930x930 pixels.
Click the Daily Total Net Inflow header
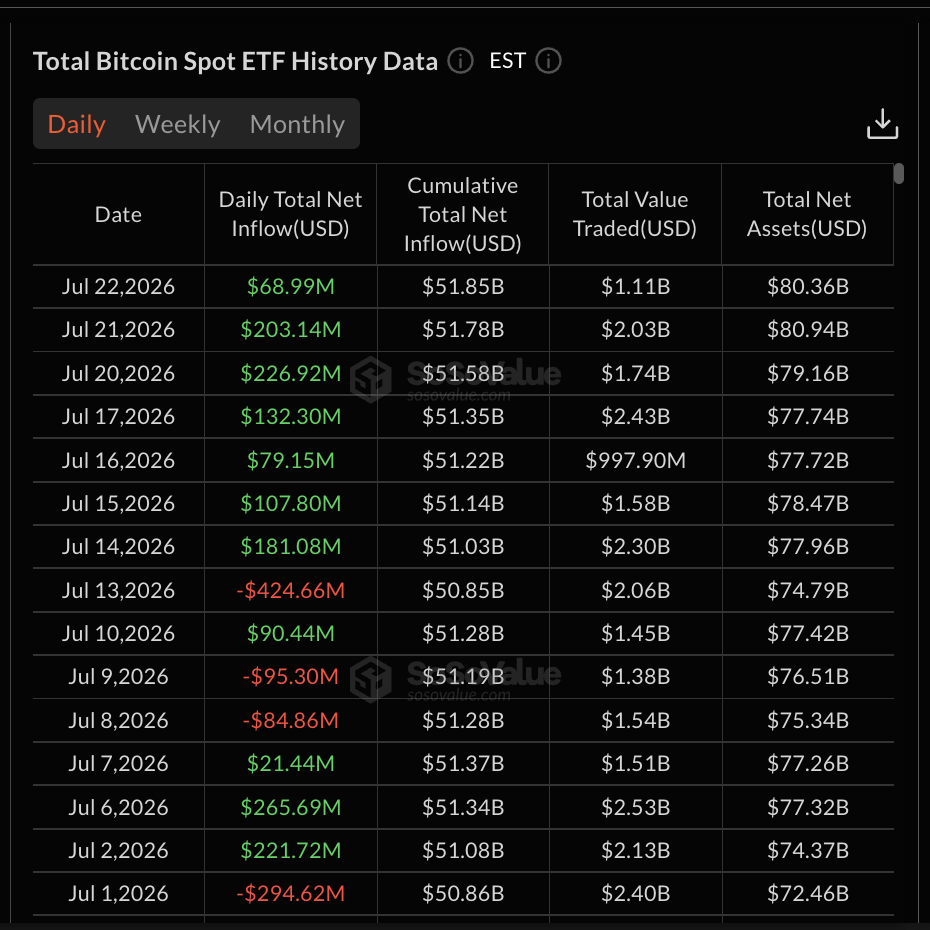pos(290,214)
